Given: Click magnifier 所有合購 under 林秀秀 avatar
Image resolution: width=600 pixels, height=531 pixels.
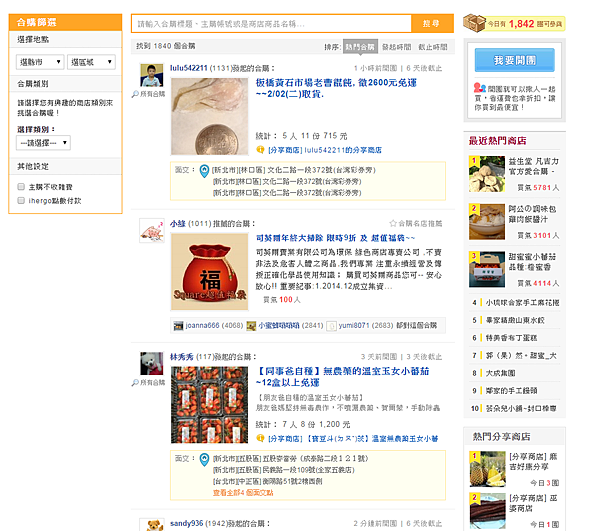Looking at the screenshot, I should point(148,382).
